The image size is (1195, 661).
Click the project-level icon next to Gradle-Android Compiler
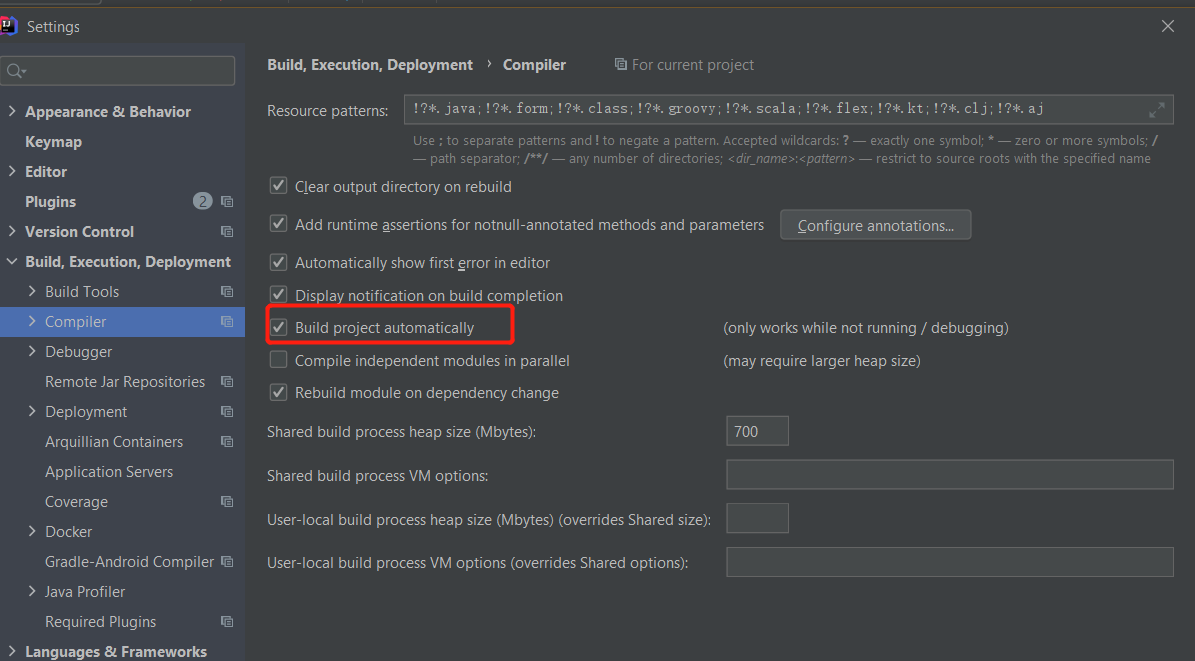226,561
